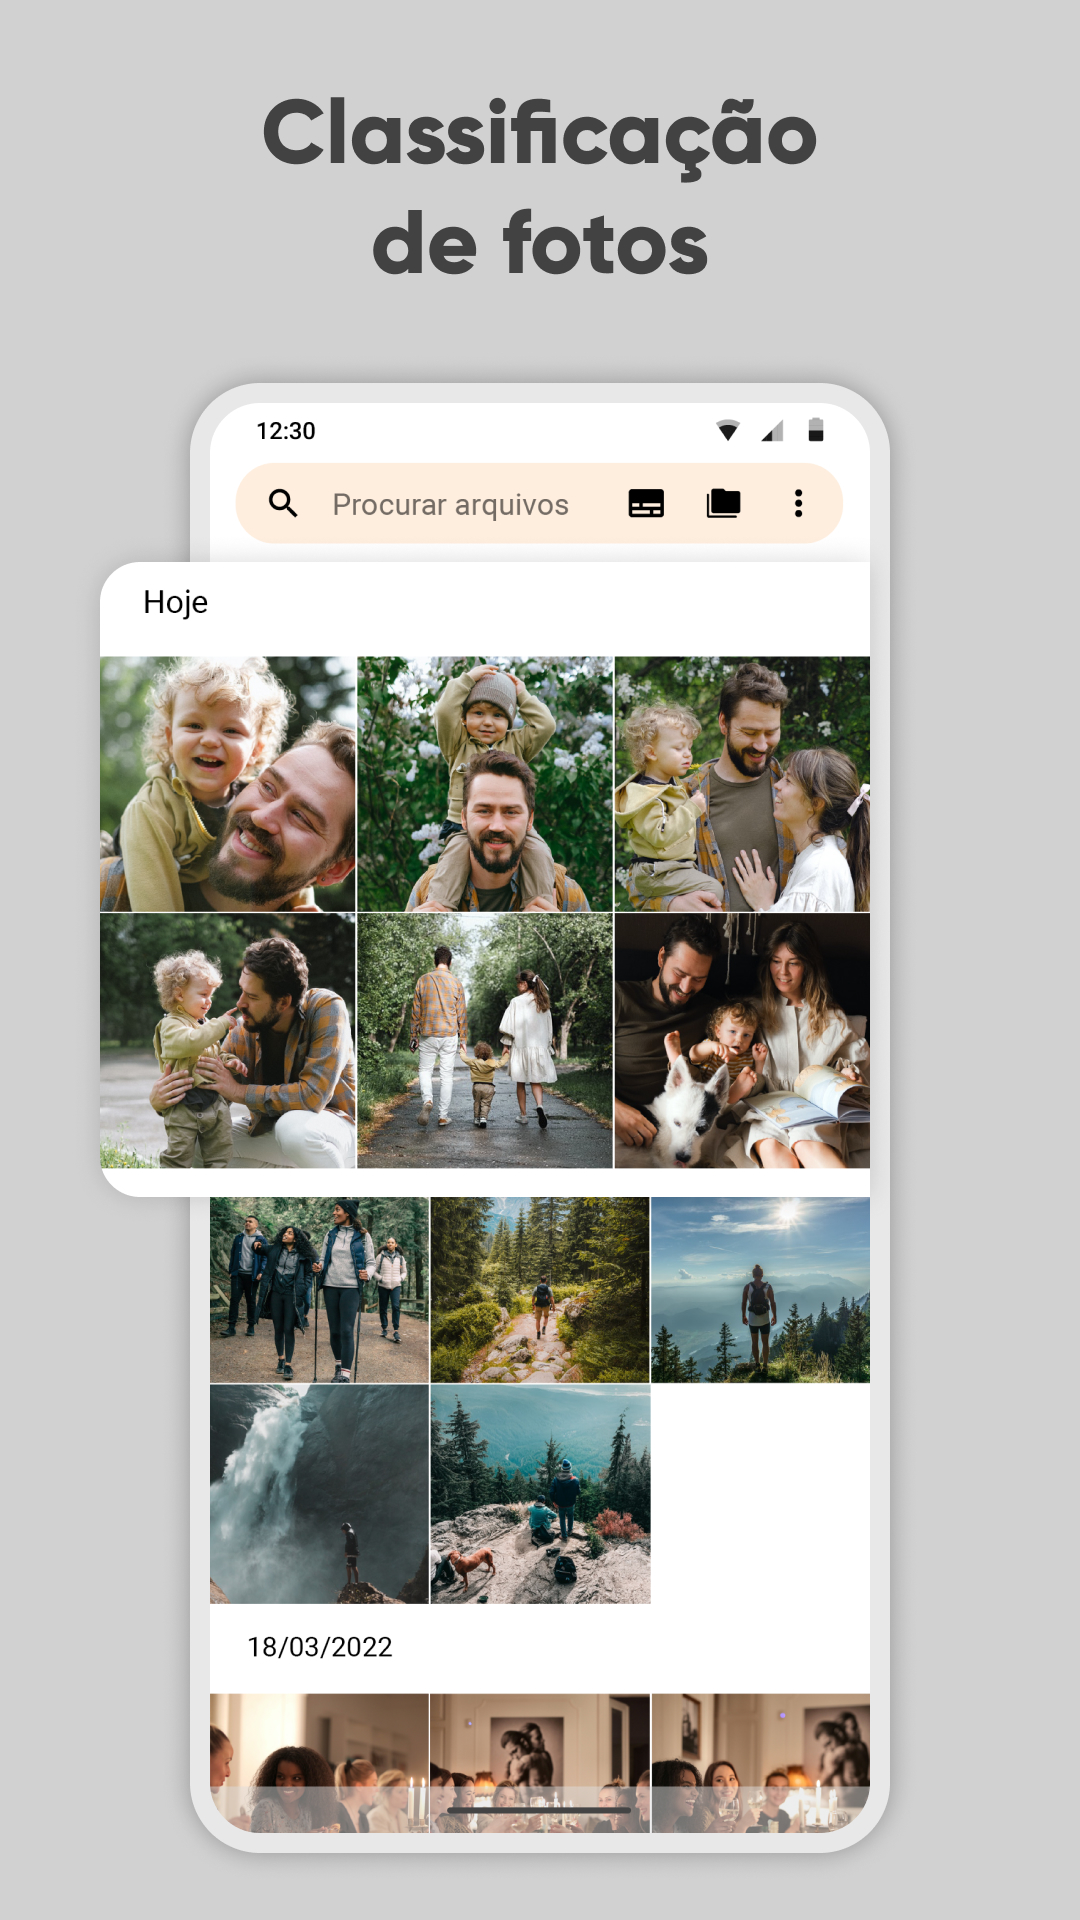Screen dimensions: 1080x1920
Task: Select the 18/03/2022 date header
Action: [x=320, y=1647]
